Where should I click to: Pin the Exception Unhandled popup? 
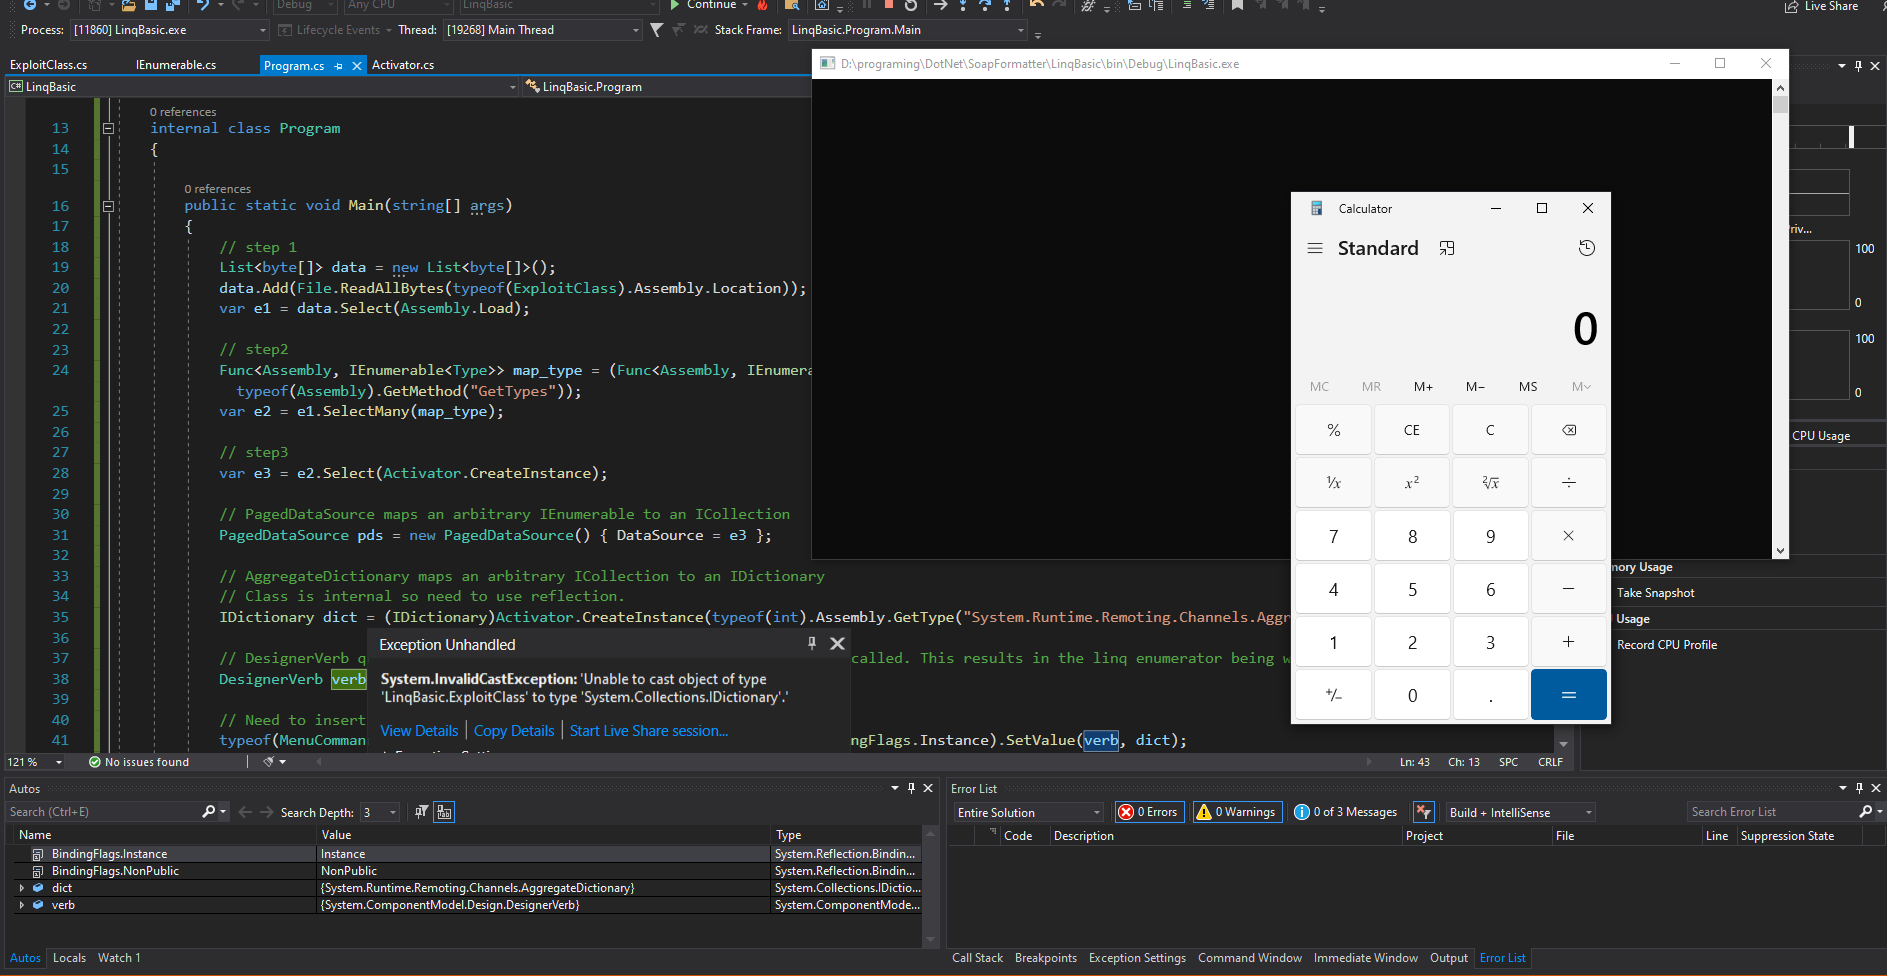(812, 644)
